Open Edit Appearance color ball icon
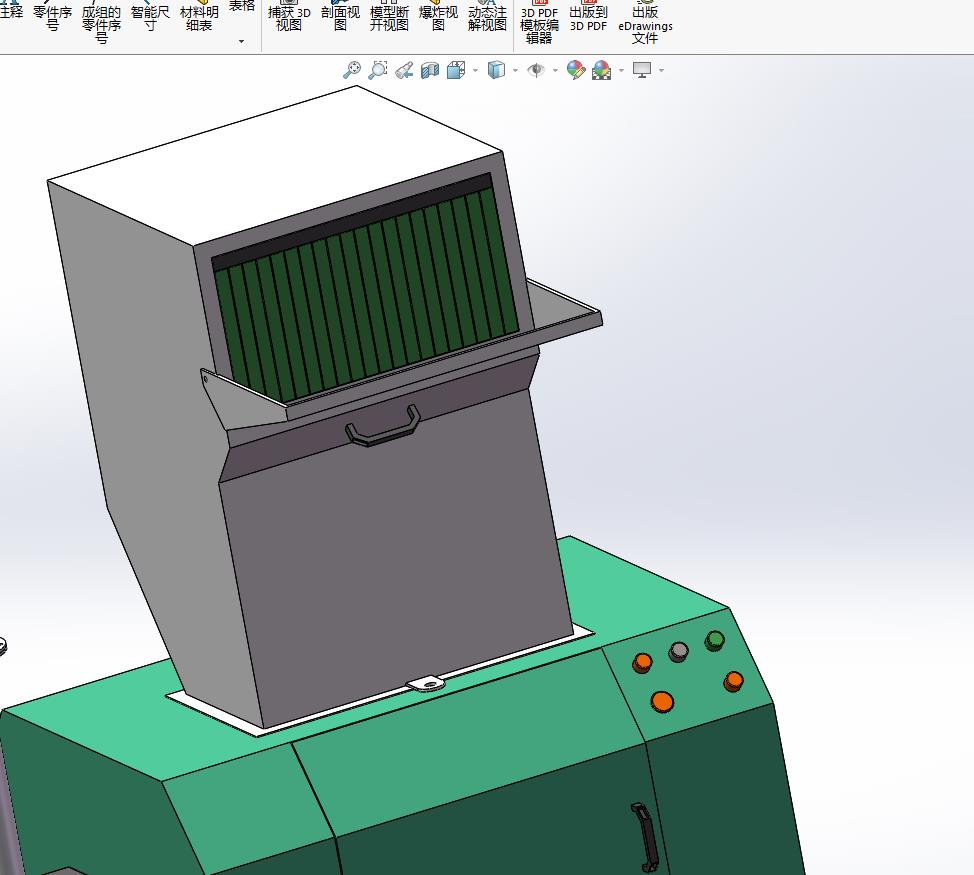Image resolution: width=974 pixels, height=875 pixels. [x=576, y=70]
